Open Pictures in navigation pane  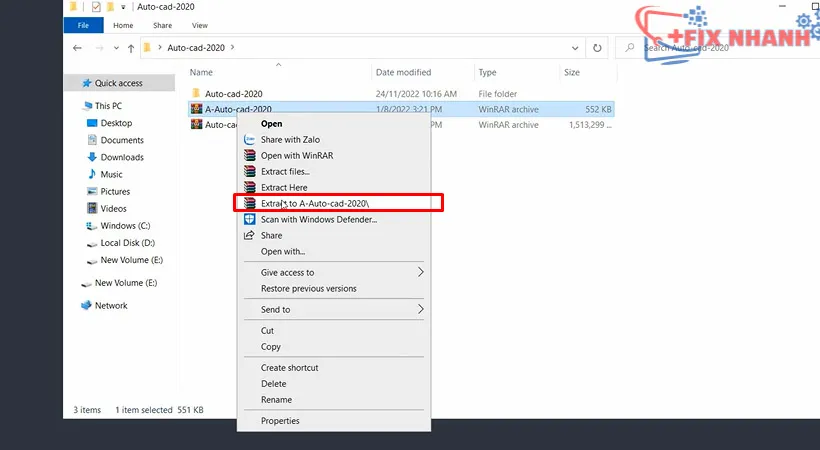115,192
